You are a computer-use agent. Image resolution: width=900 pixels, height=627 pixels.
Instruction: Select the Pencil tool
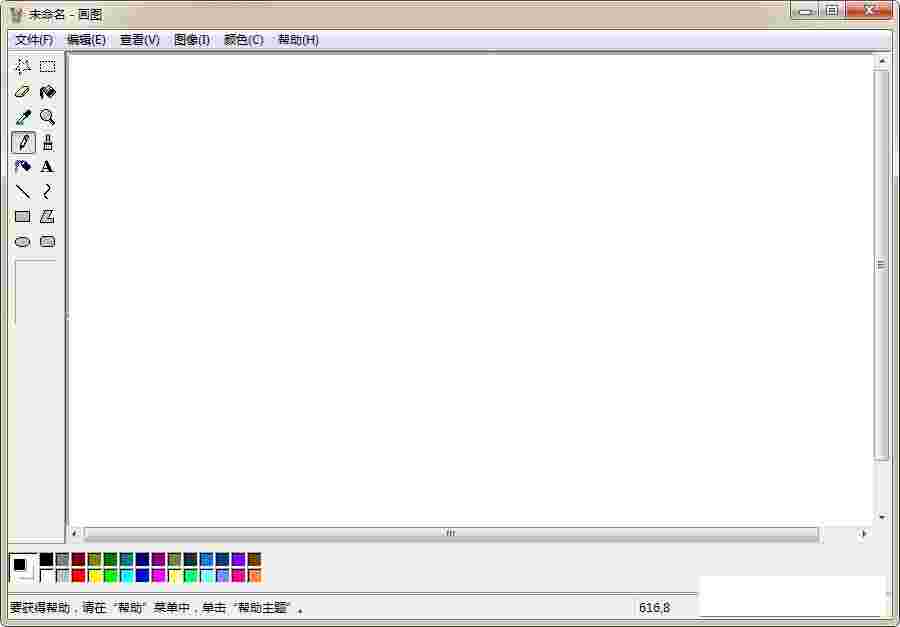(22, 141)
